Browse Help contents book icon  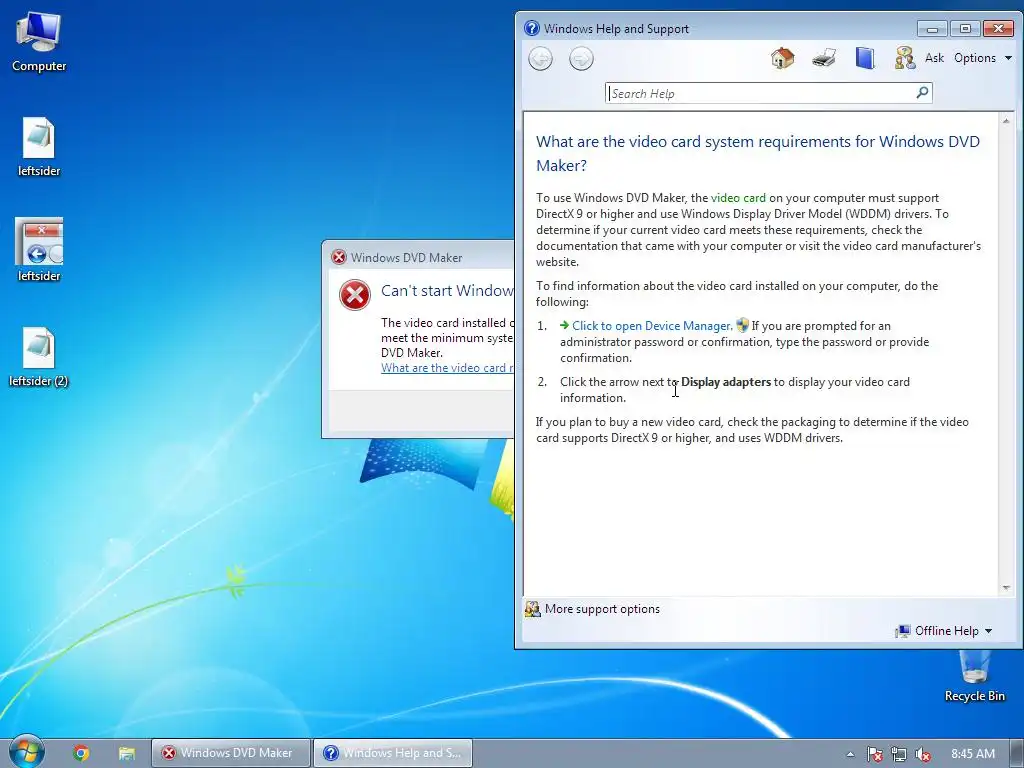(x=865, y=58)
